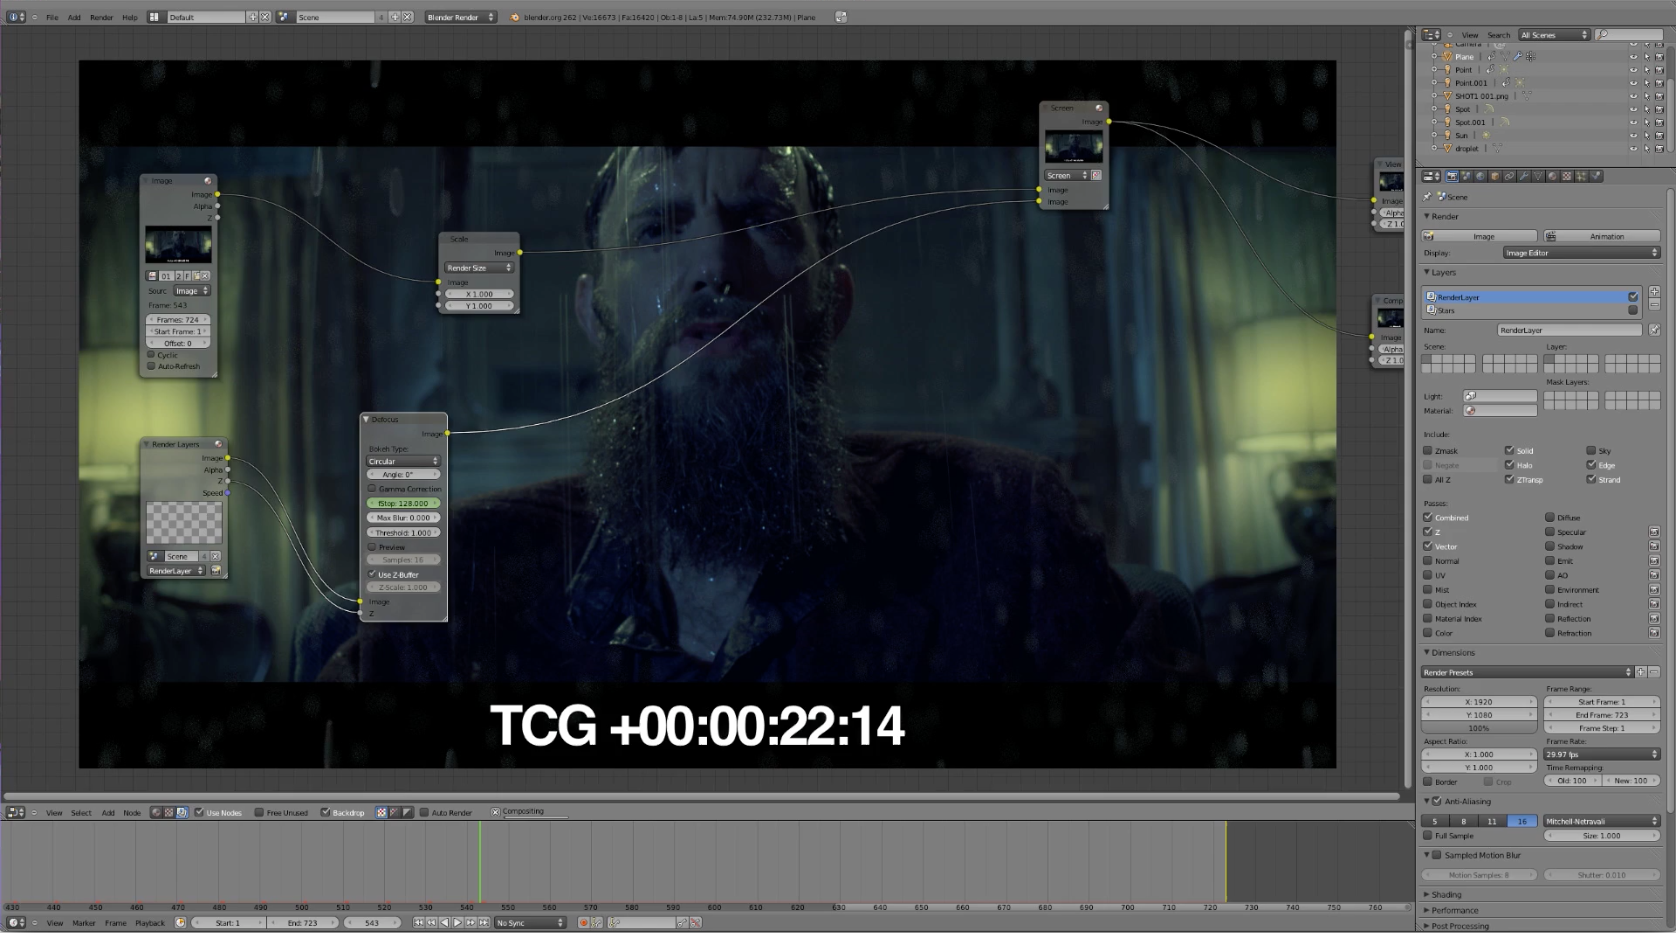The height and width of the screenshot is (933, 1676).
Task: Toggle Anti-Aliasing panel checkbox
Action: (x=1437, y=801)
